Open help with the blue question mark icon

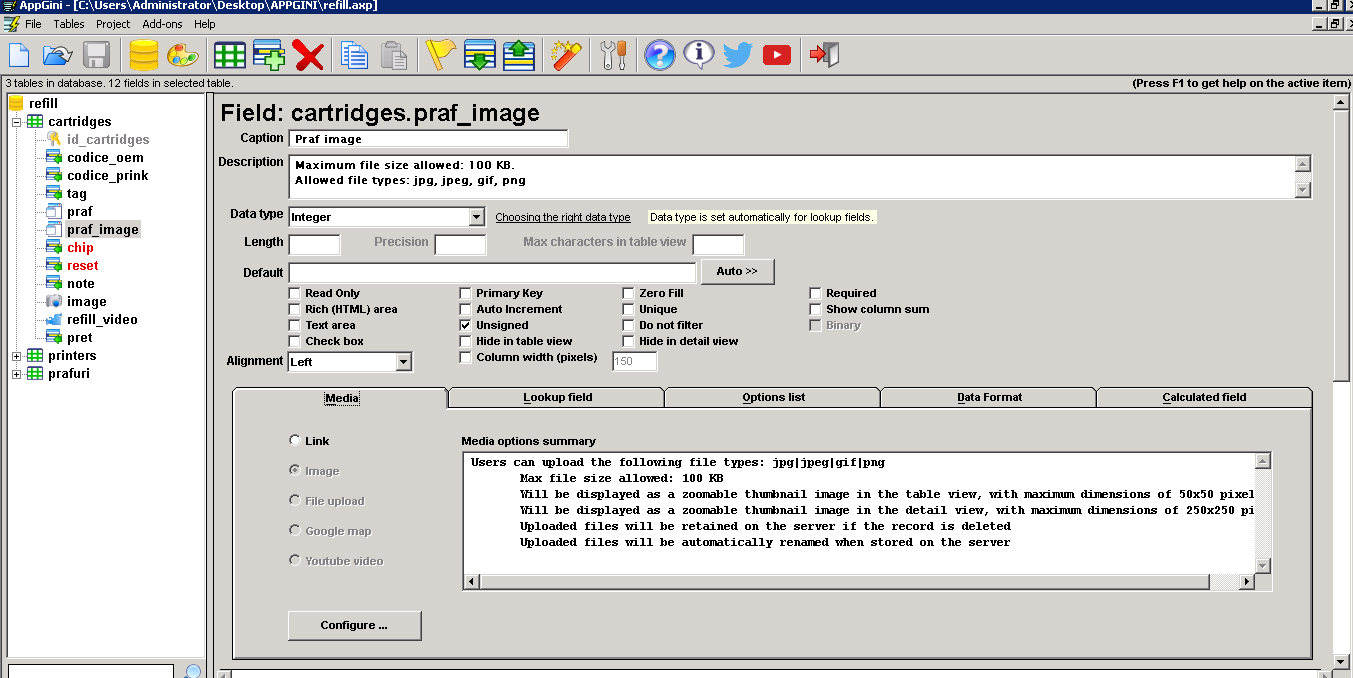click(x=660, y=54)
